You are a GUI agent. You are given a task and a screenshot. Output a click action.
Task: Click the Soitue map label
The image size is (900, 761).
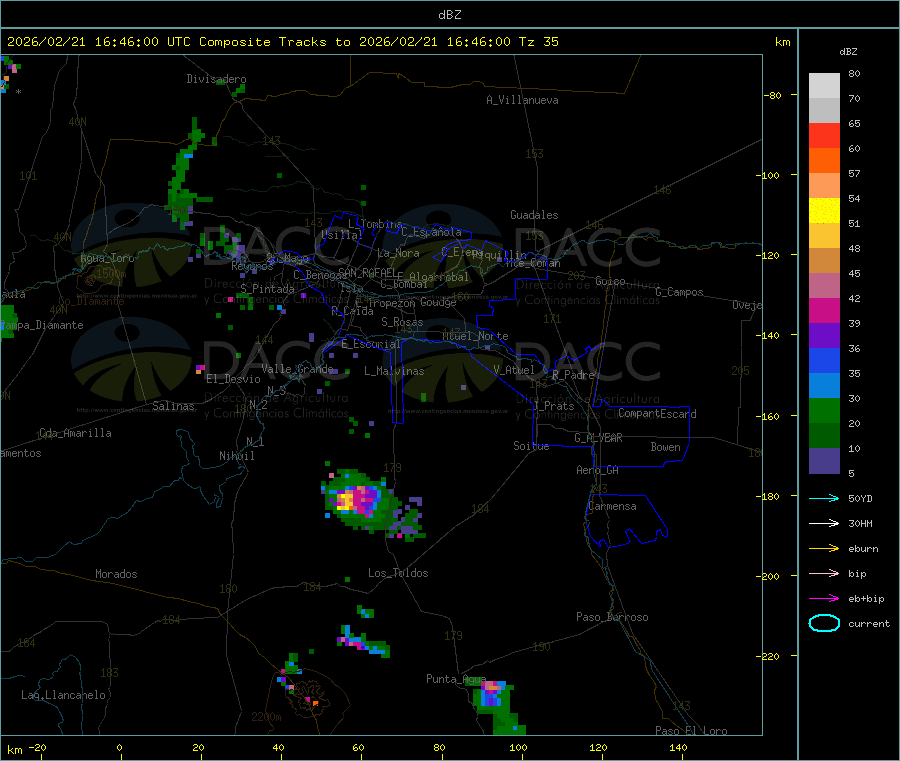coord(531,446)
